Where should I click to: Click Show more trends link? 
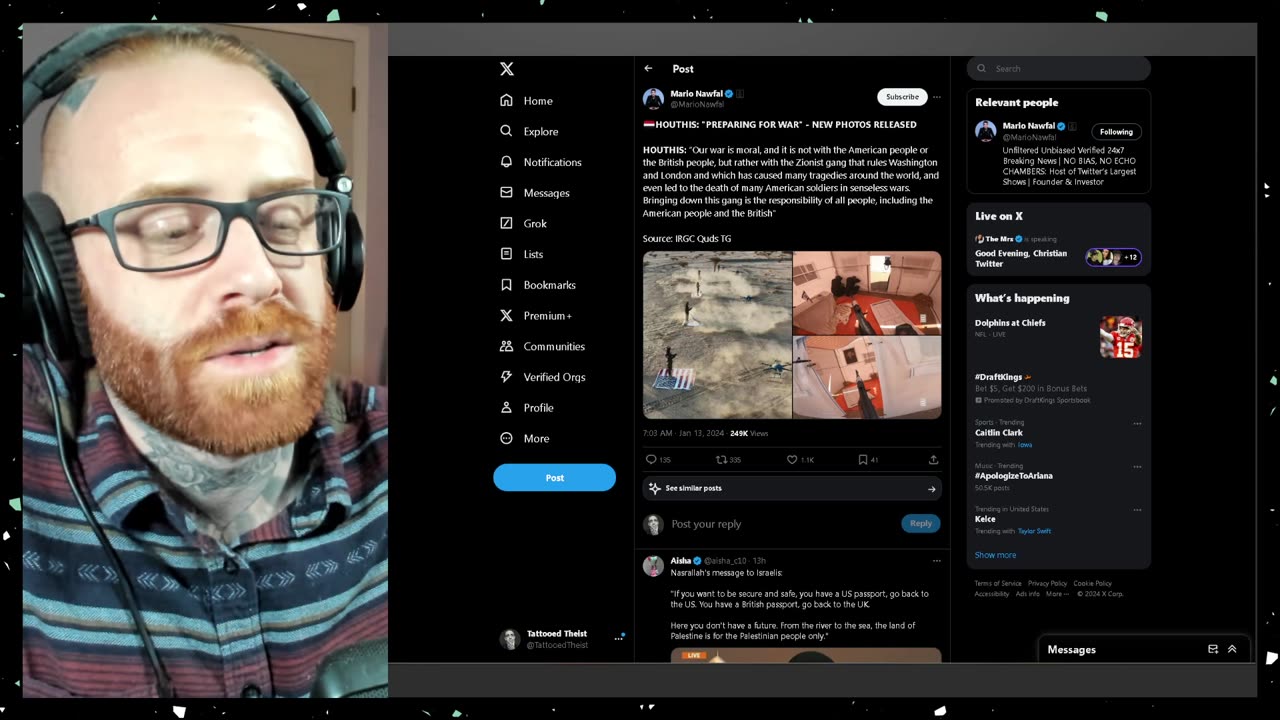[995, 555]
